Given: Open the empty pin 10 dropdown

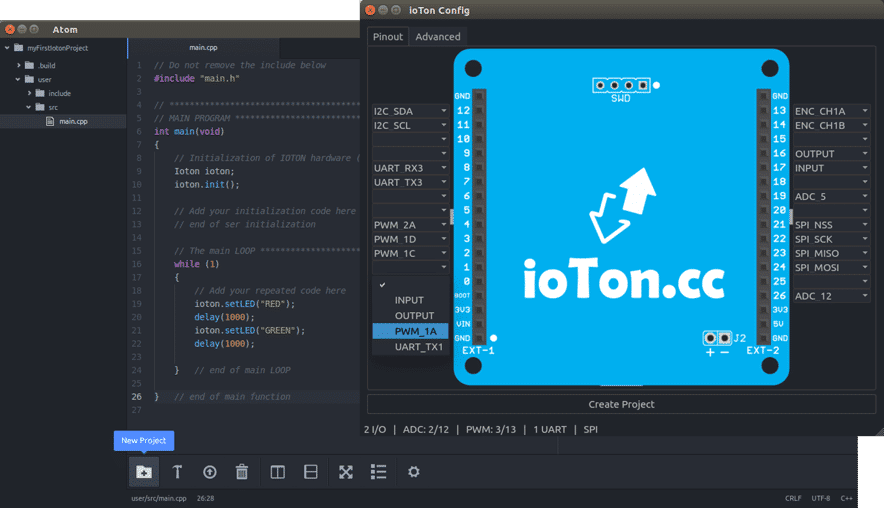Looking at the screenshot, I should click(x=410, y=139).
